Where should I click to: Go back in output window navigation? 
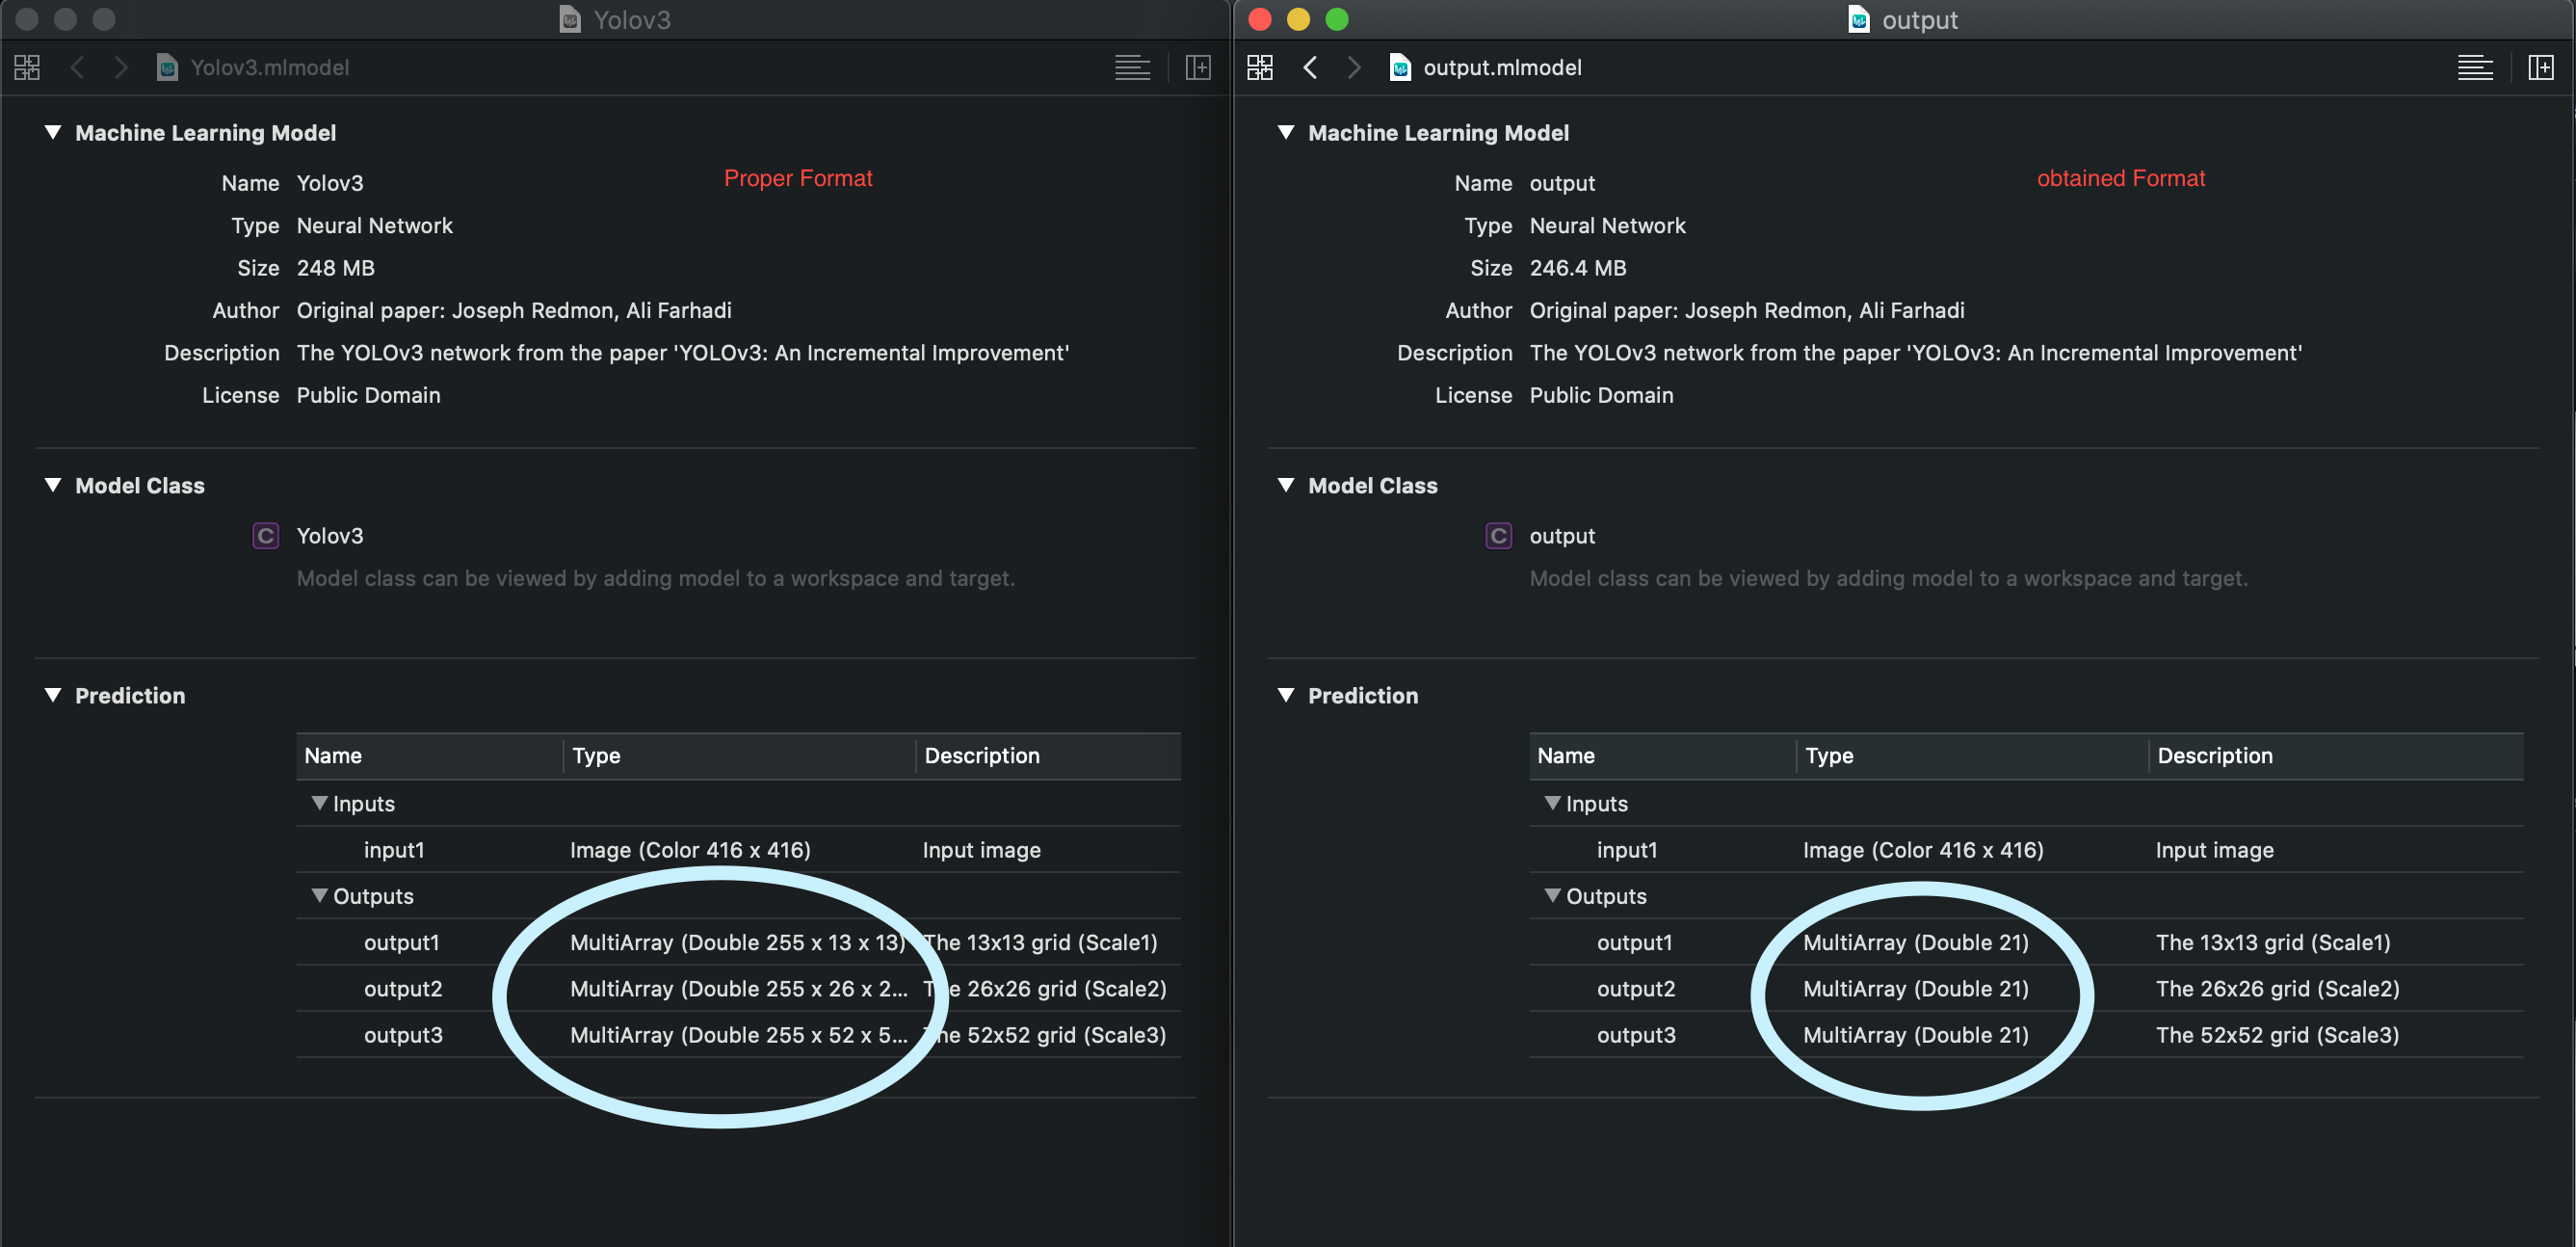1310,68
